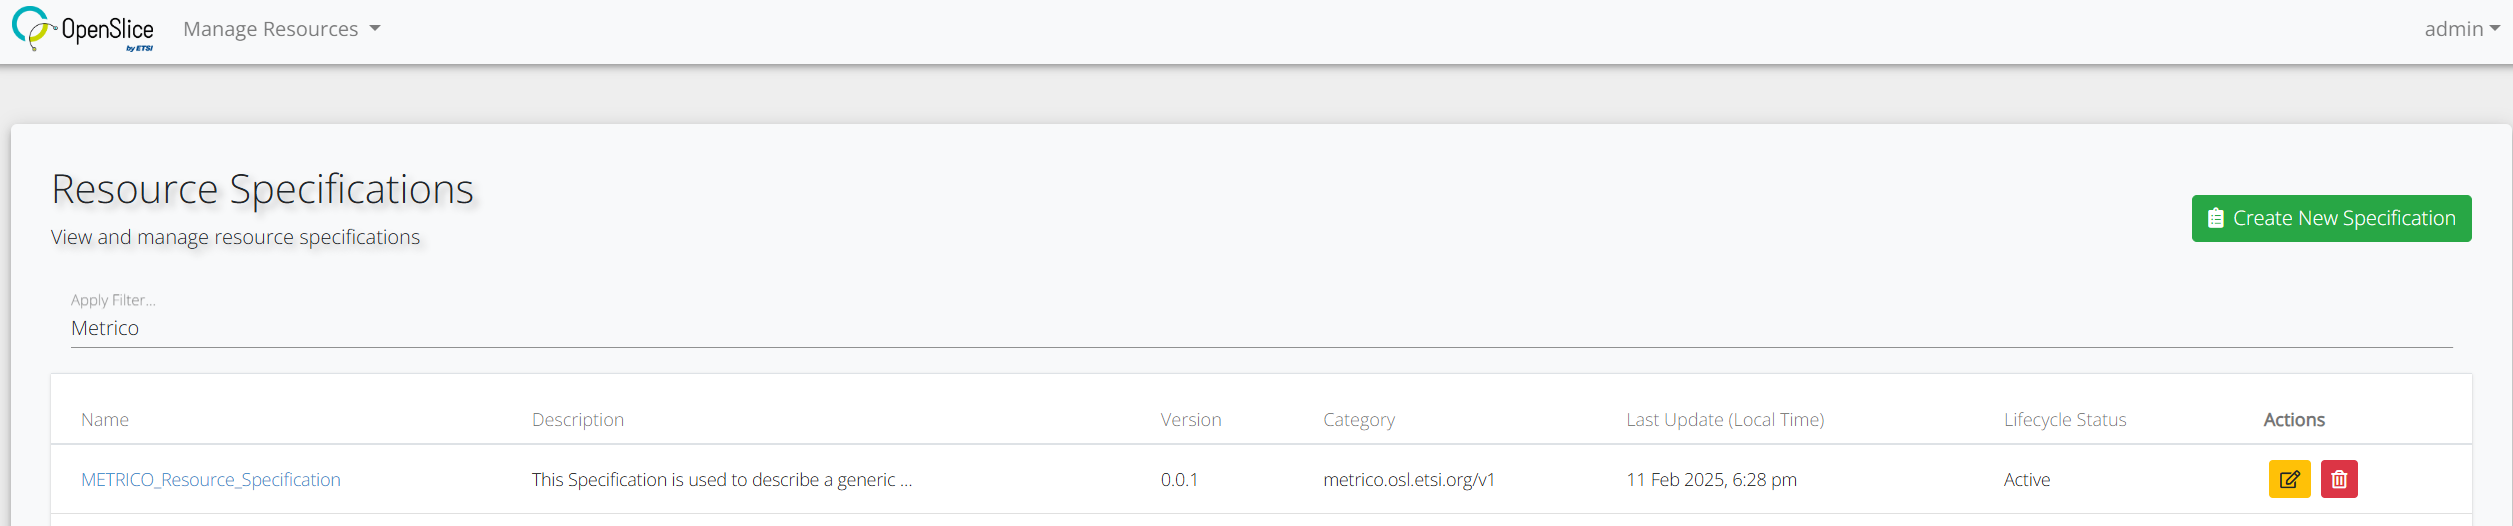The image size is (2513, 526).
Task: Delete METRICO_Resource_Specification with the red trash icon
Action: coord(2339,479)
